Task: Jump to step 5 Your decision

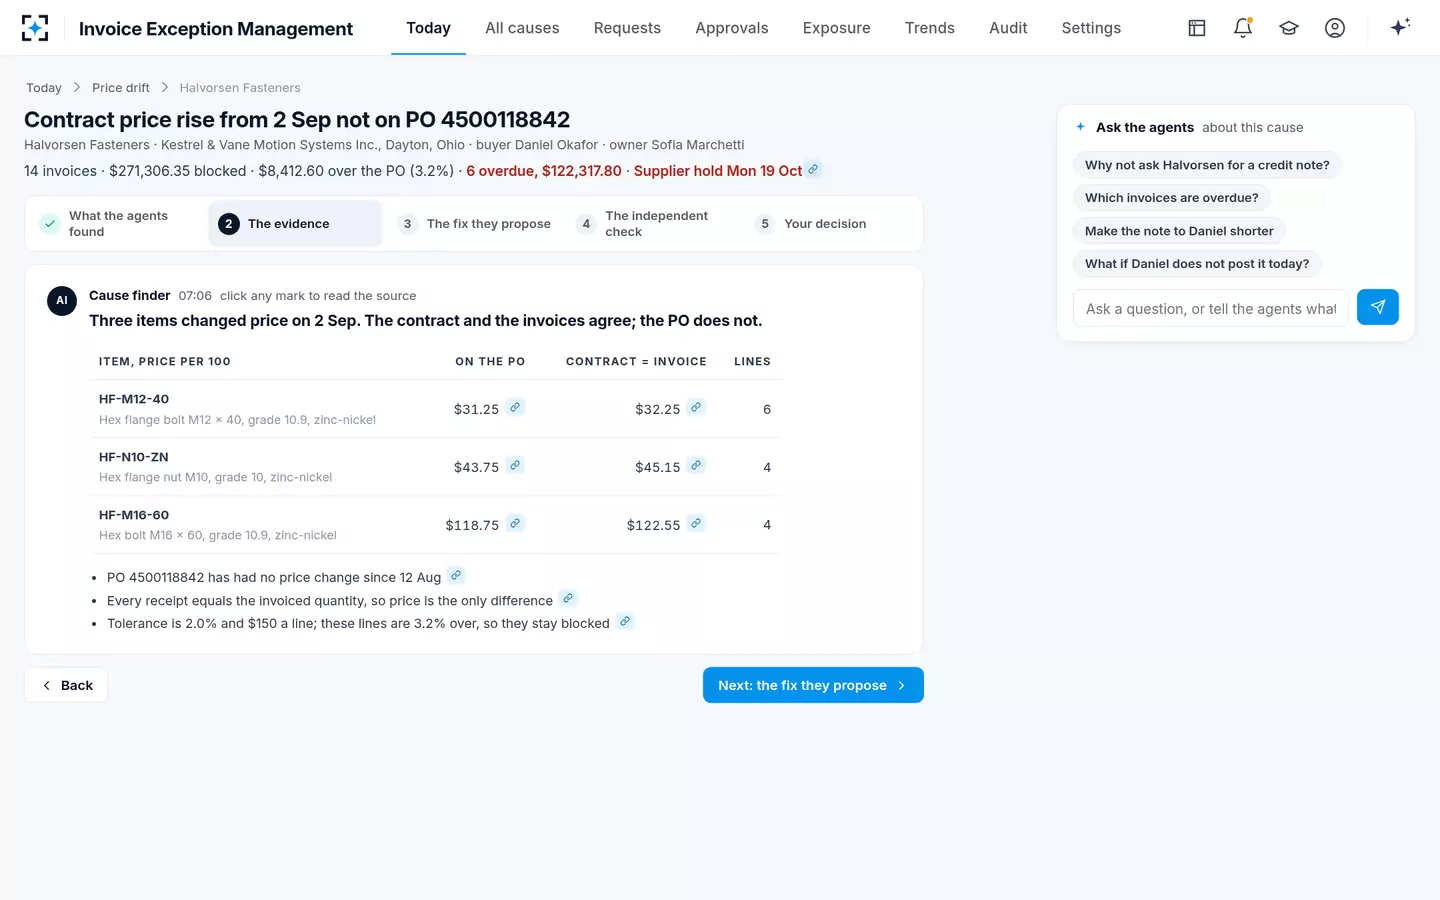Action: [832, 224]
